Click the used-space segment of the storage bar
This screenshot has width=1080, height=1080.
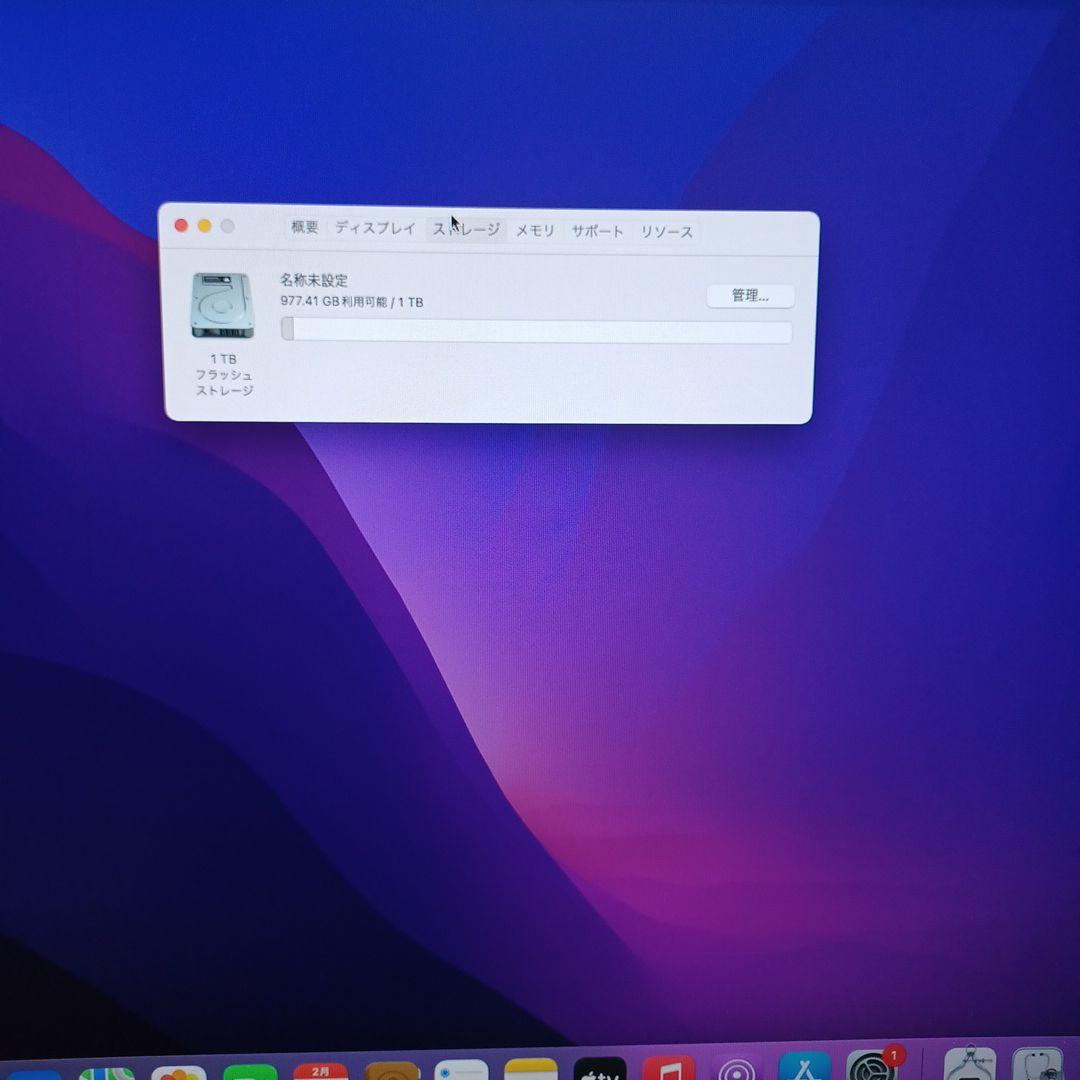(x=288, y=329)
